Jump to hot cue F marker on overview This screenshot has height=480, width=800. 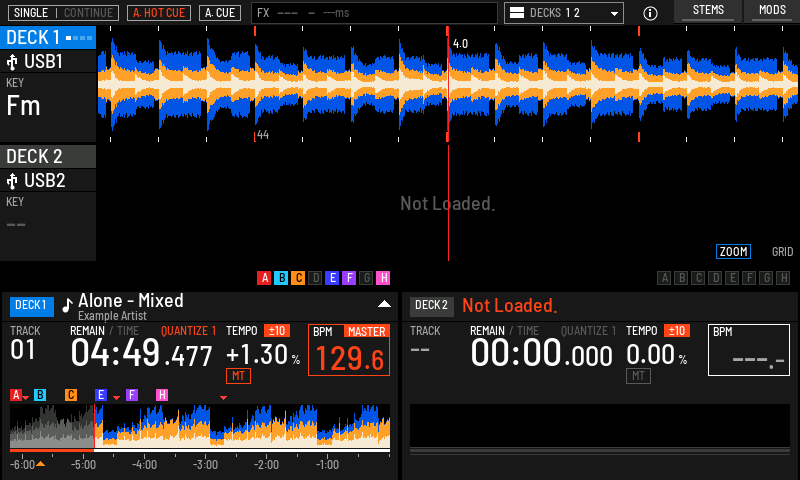(x=132, y=395)
